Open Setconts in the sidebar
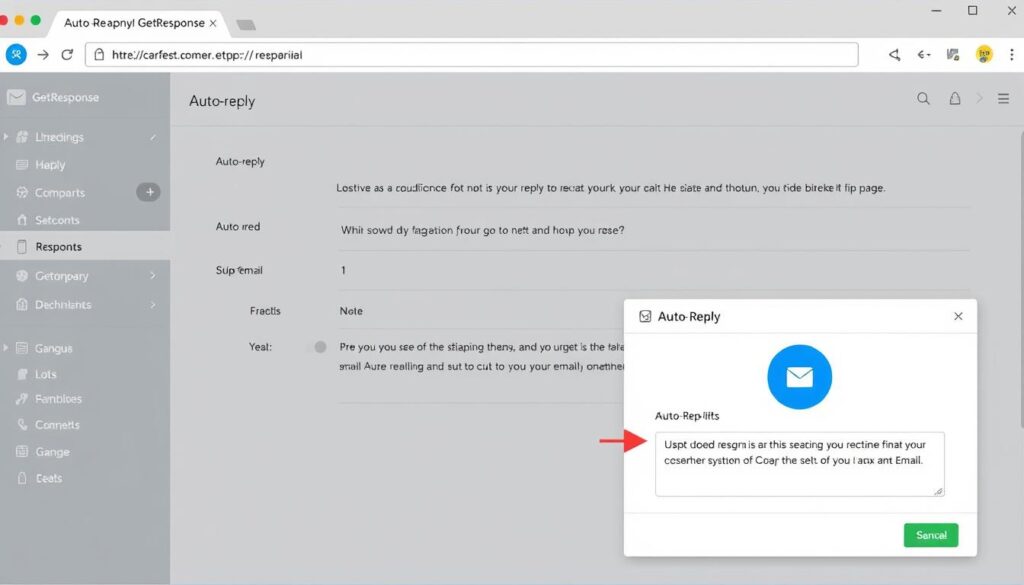The width and height of the screenshot is (1024, 585). coord(57,220)
